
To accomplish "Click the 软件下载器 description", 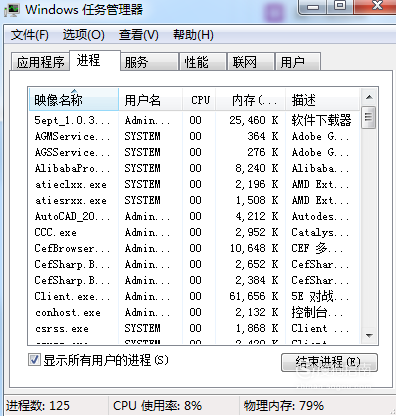I will [321, 120].
